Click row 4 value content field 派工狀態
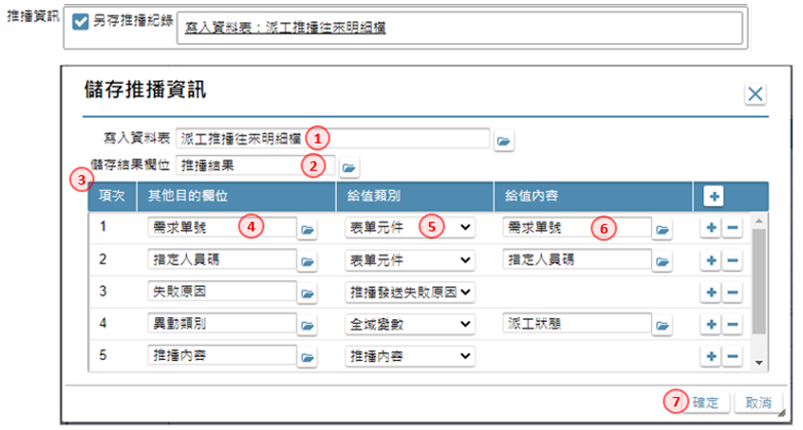 point(577,324)
